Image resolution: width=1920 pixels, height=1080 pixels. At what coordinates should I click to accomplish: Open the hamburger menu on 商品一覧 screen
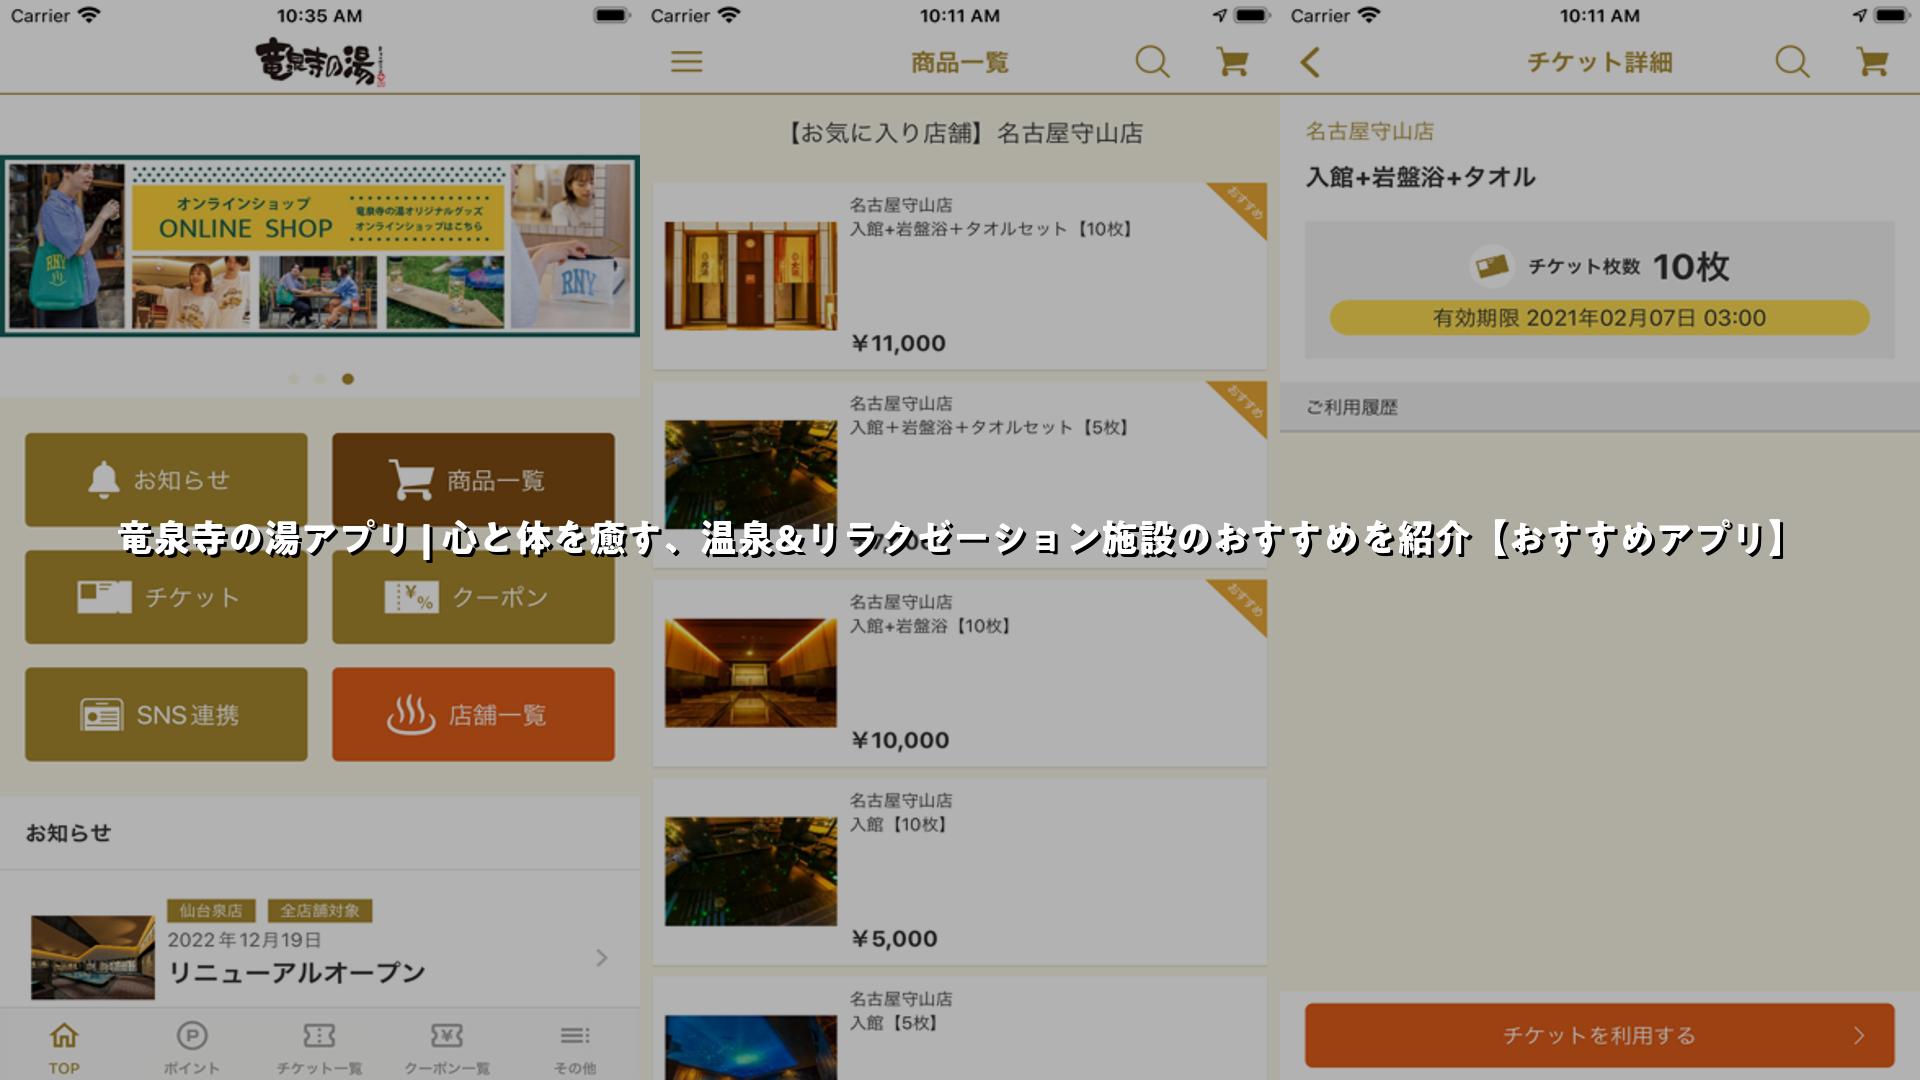[x=686, y=62]
